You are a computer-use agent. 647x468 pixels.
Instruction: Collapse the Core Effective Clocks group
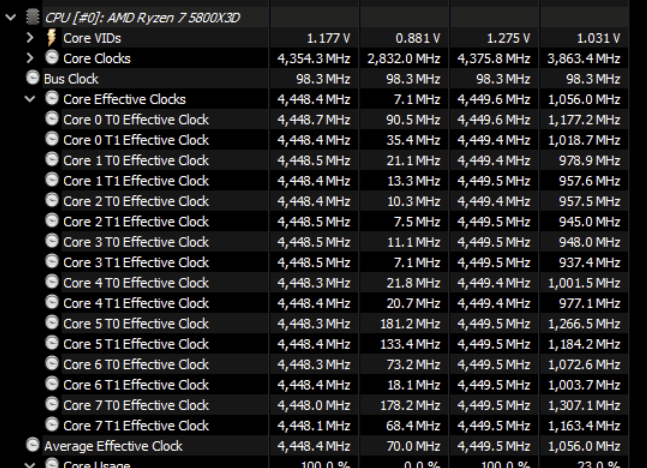(x=30, y=99)
